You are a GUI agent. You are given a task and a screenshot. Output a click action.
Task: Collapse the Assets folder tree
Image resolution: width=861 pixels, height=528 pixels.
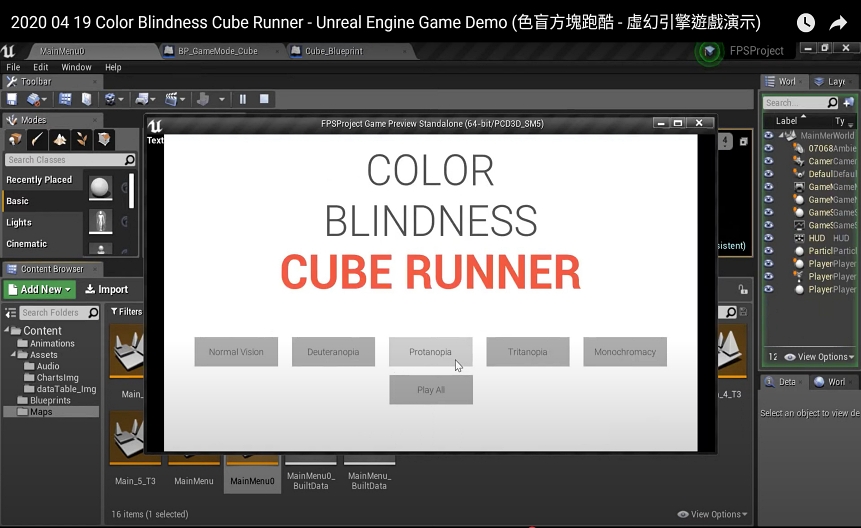tap(13, 355)
